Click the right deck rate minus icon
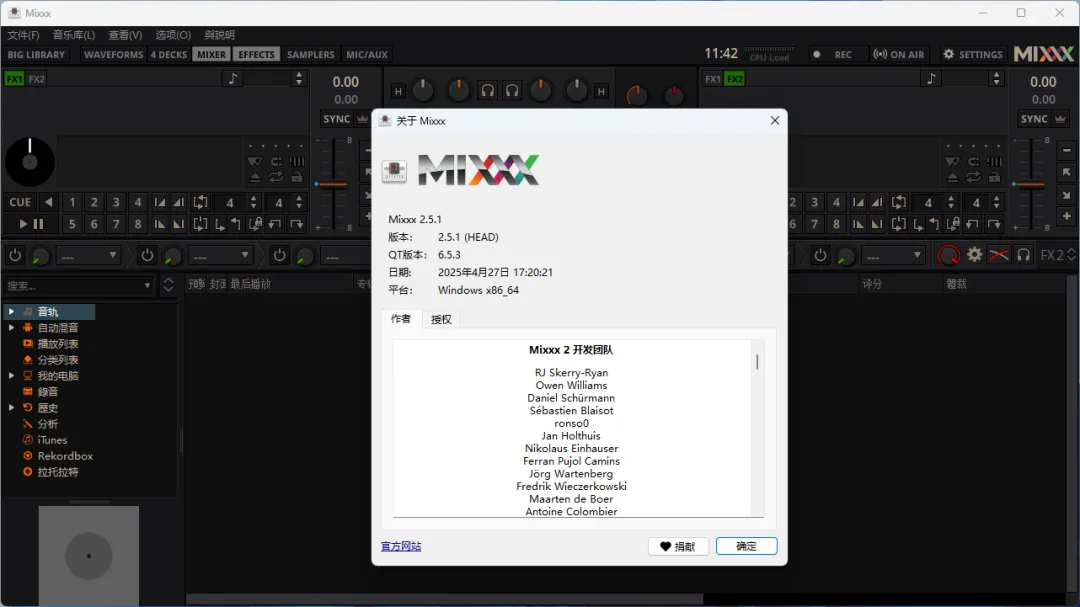 pos(1067,151)
